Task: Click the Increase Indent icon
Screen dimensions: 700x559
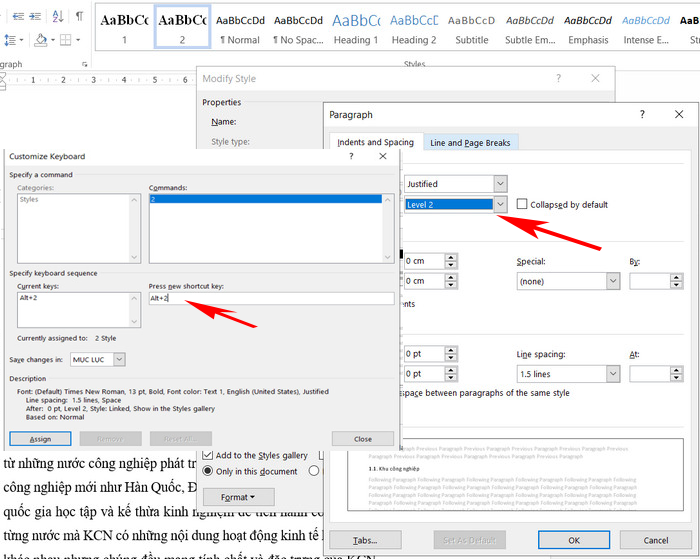Action: 34,16
